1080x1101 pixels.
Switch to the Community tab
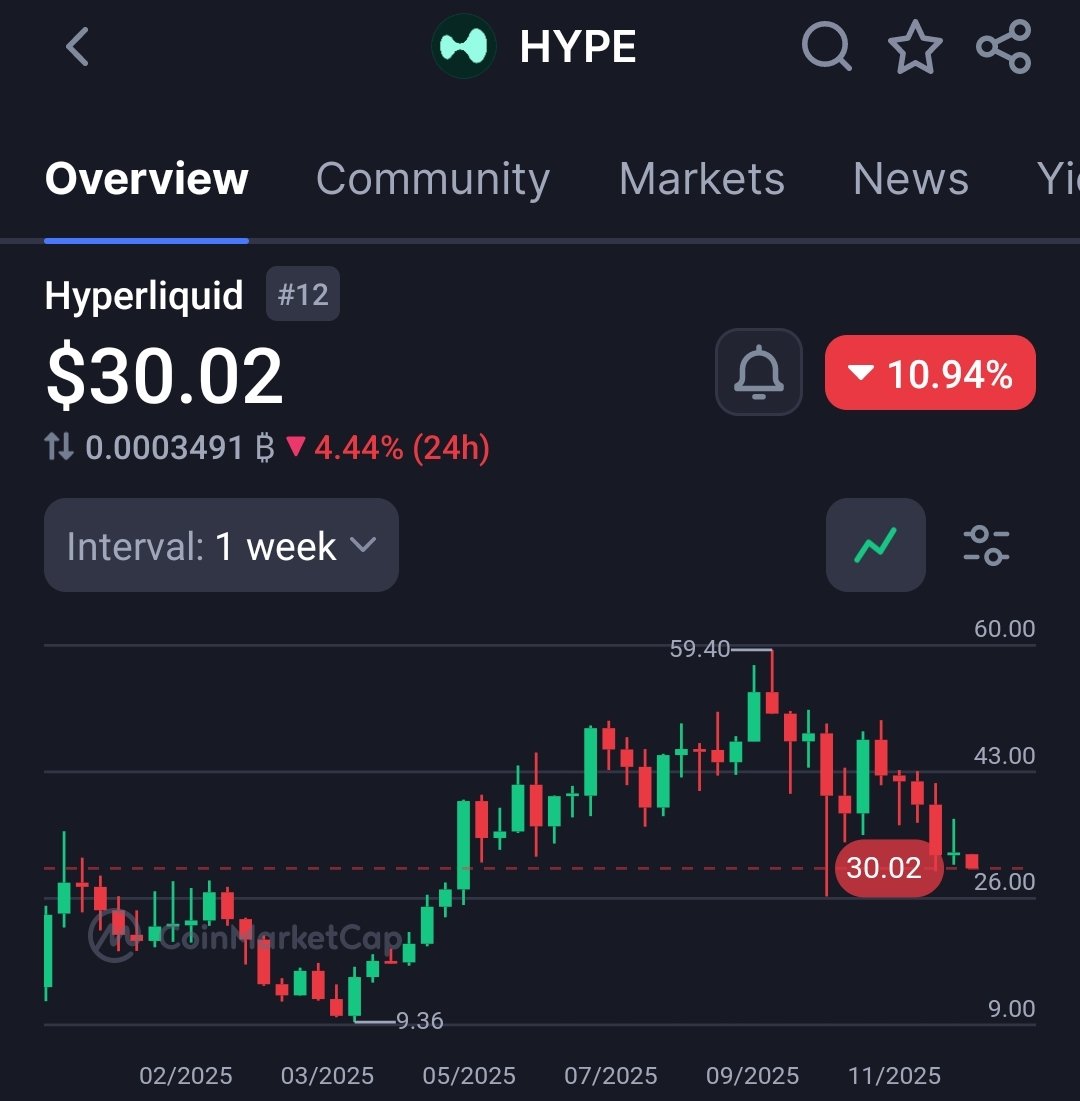click(432, 179)
